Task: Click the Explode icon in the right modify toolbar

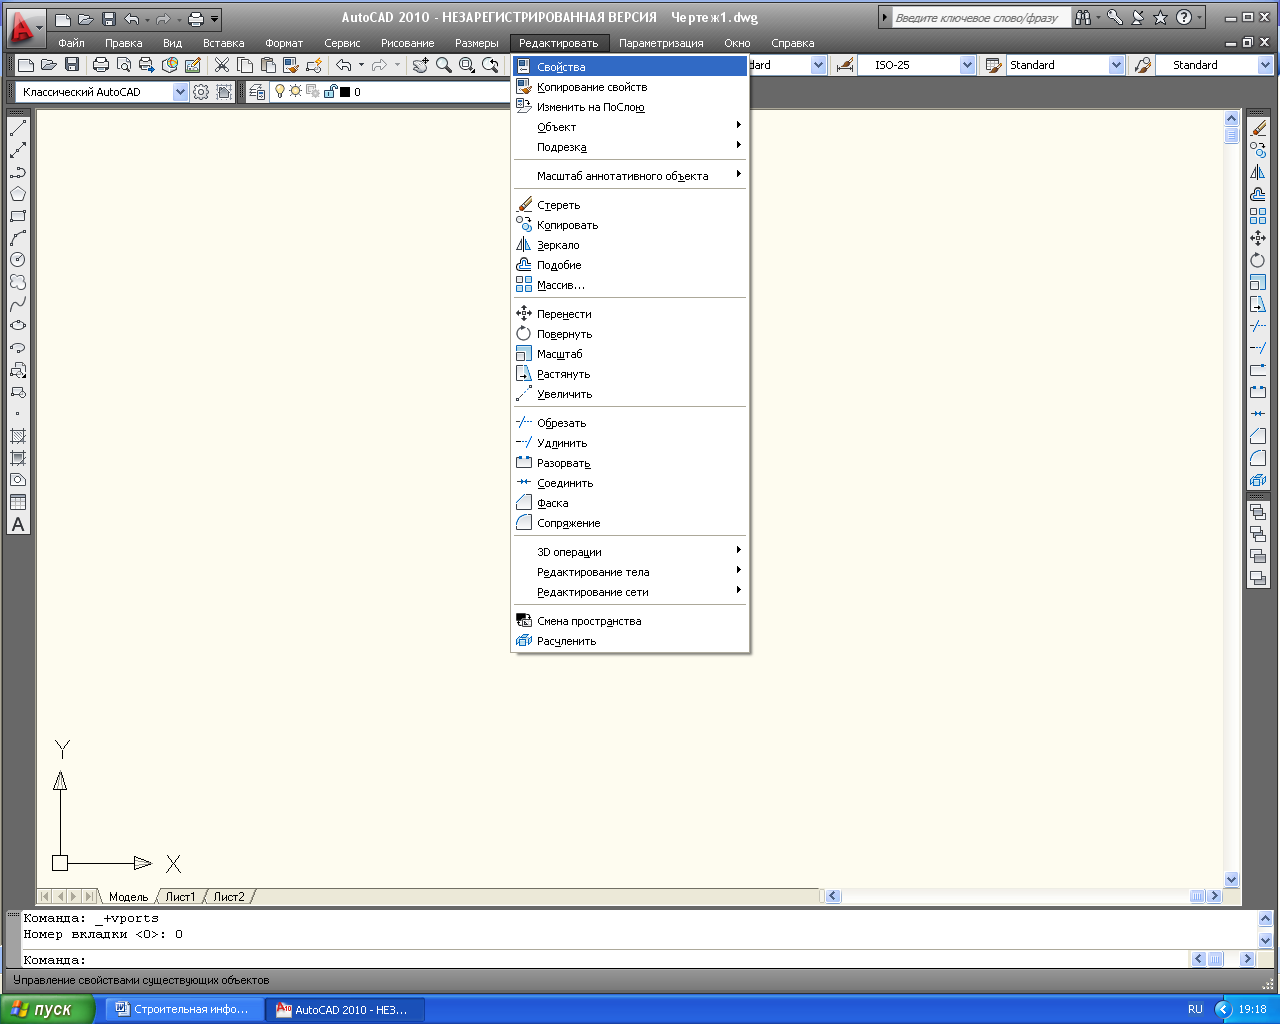Action: click(1258, 480)
